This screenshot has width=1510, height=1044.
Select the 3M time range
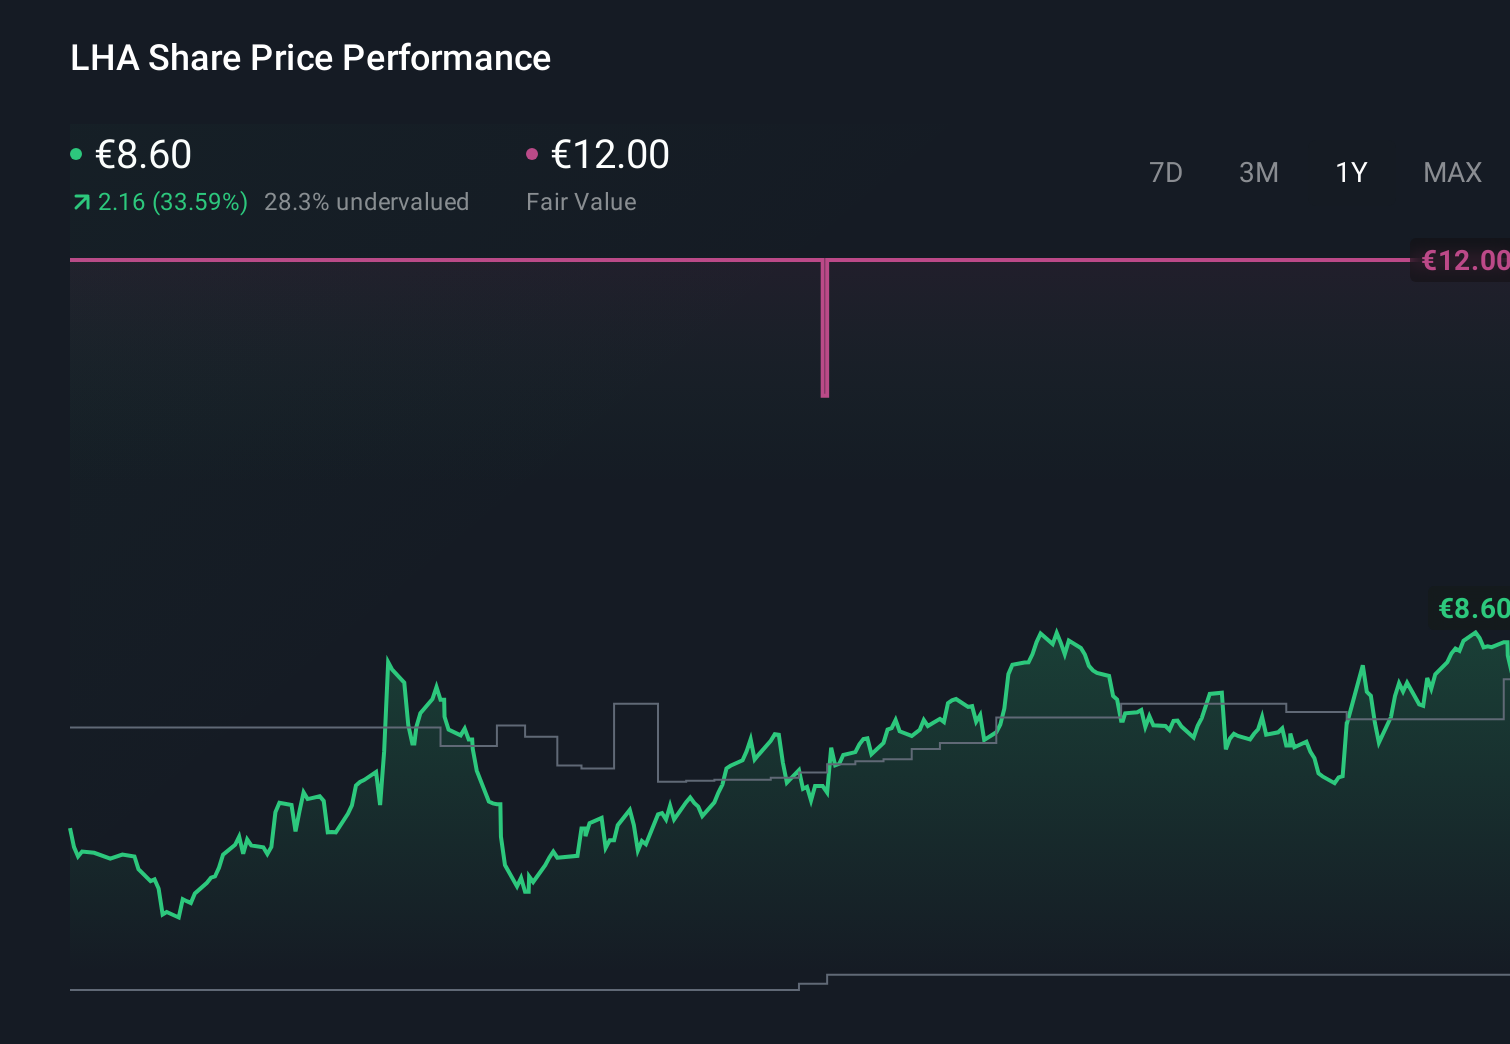[x=1257, y=172]
